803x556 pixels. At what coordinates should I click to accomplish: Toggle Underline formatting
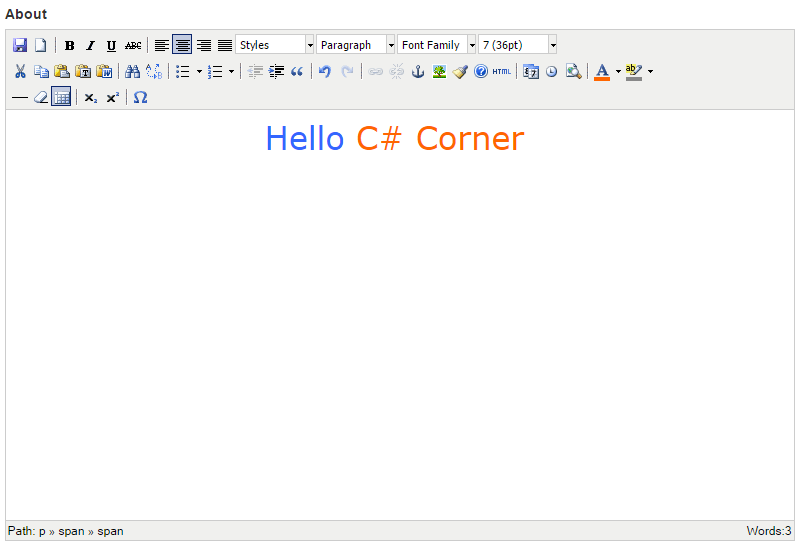(x=111, y=45)
